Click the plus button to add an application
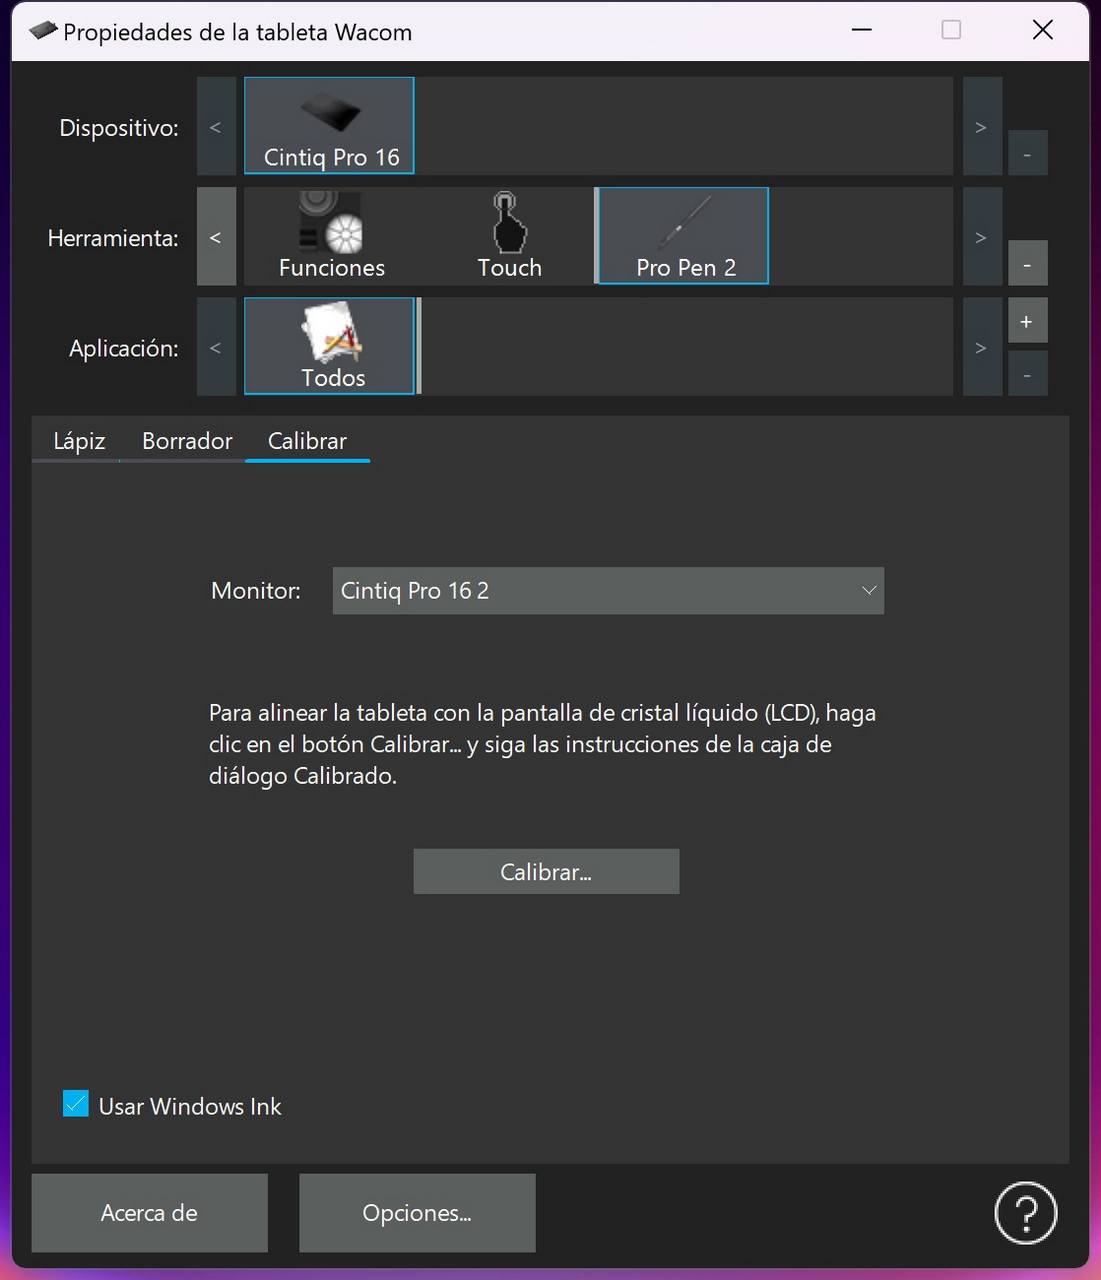Viewport: 1101px width, 1280px height. click(x=1027, y=321)
